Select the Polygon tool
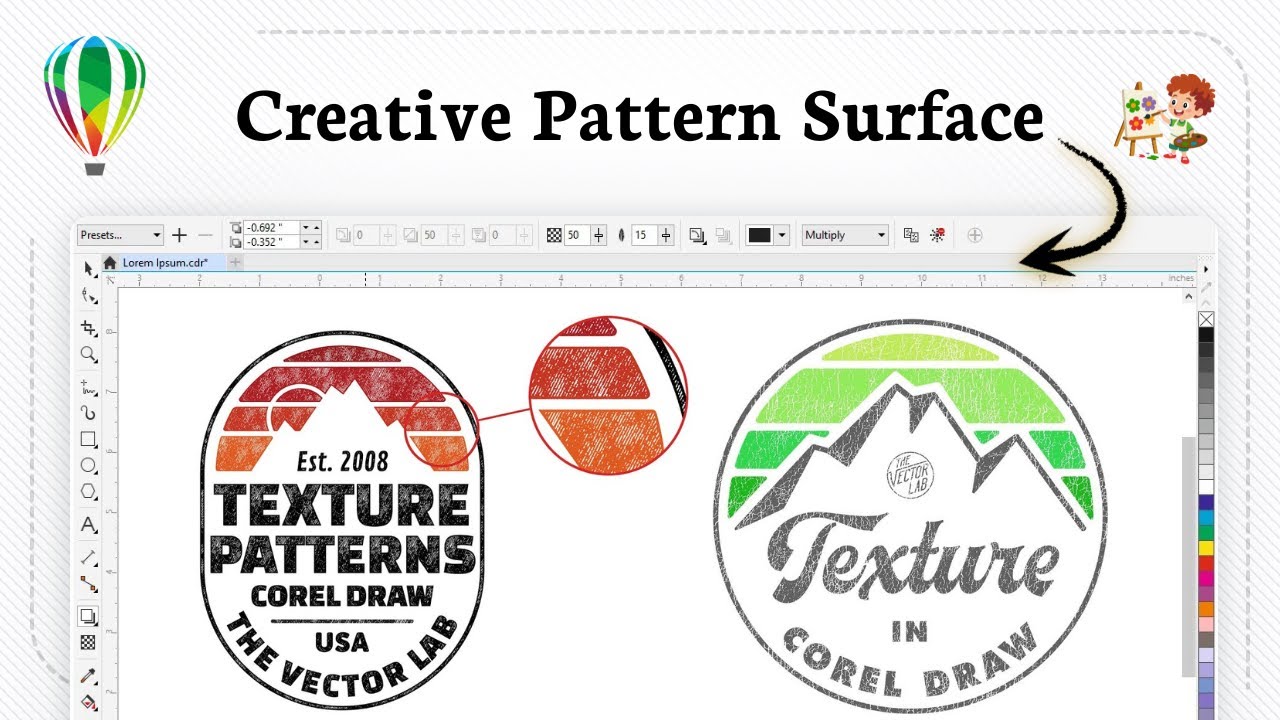This screenshot has width=1280, height=720. tap(88, 492)
